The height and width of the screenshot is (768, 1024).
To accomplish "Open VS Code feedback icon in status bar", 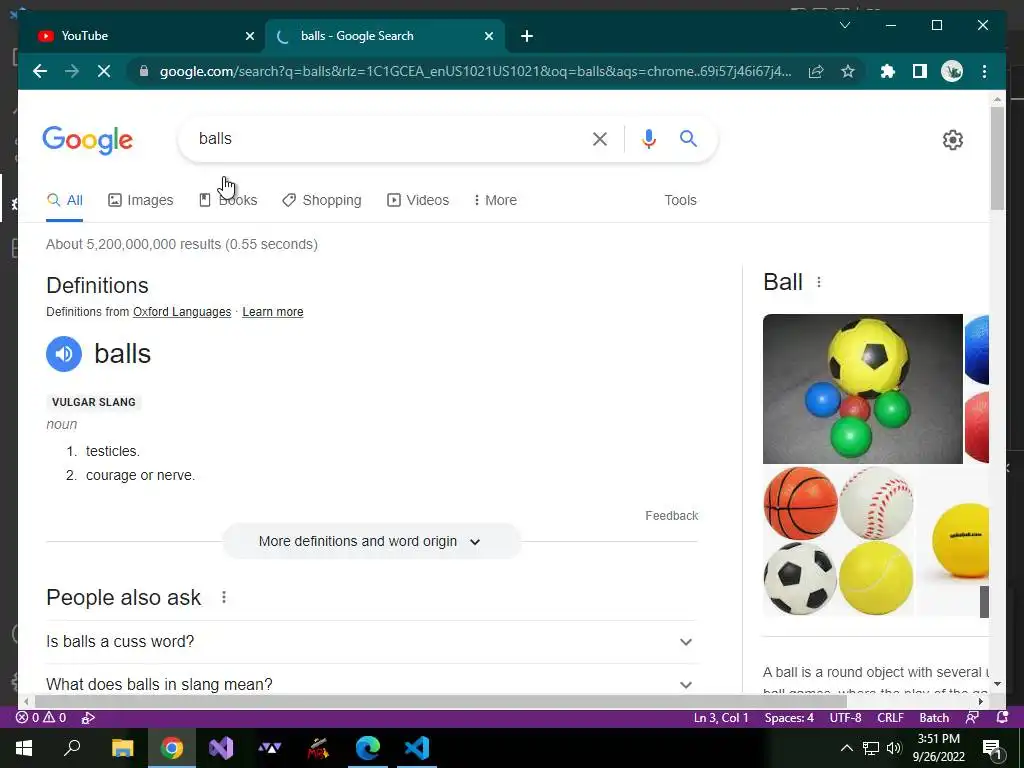I will (x=972, y=718).
